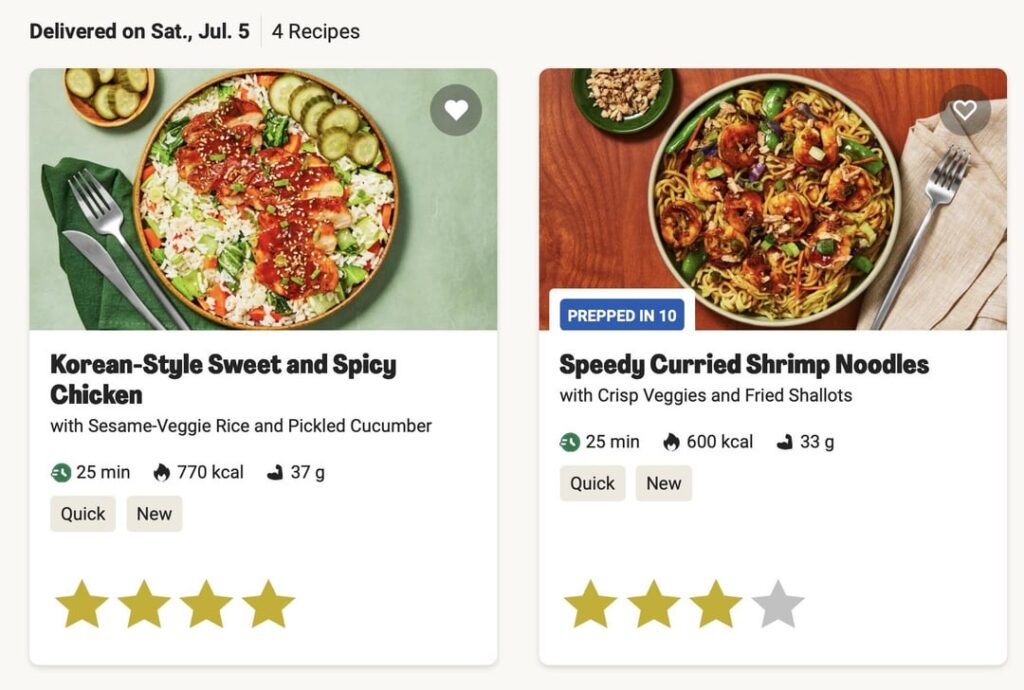
Task: Rate Shrimp Noodles with the gray fourth star
Action: [778, 604]
